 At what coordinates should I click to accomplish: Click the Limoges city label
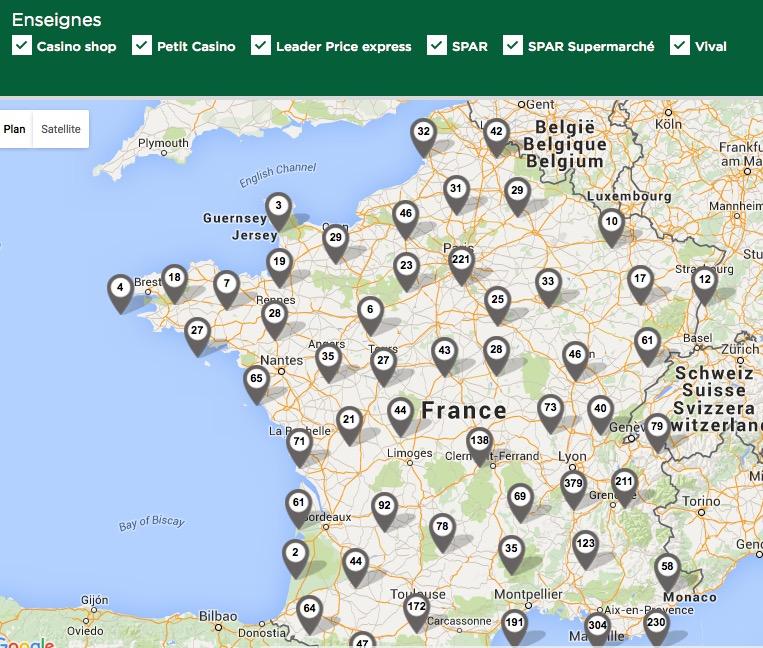pos(410,453)
